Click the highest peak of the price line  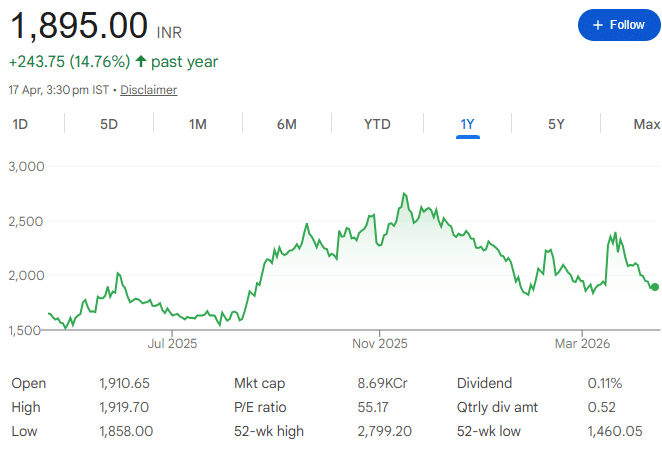coord(404,194)
